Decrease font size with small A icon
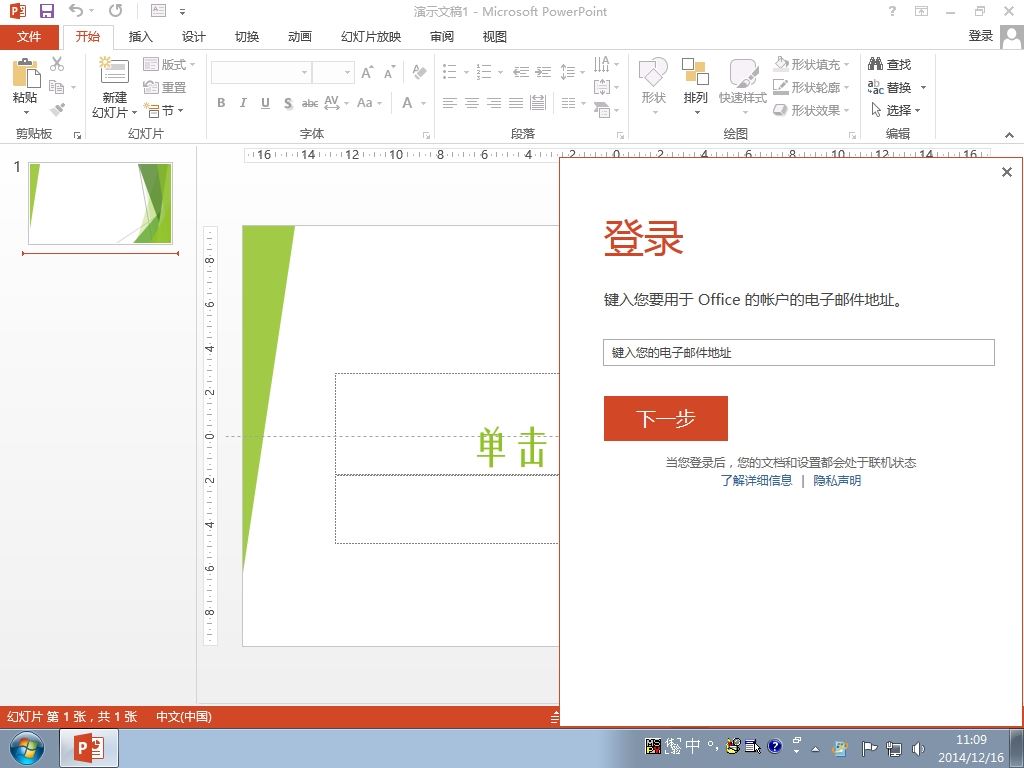 coord(389,72)
